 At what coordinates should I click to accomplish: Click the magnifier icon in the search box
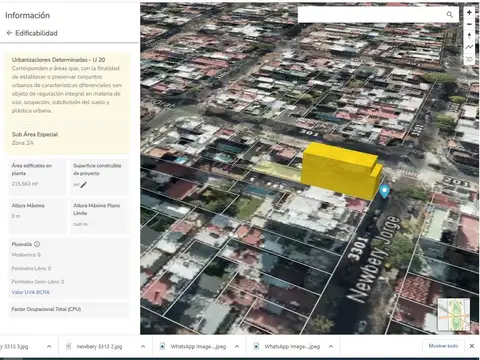point(450,15)
